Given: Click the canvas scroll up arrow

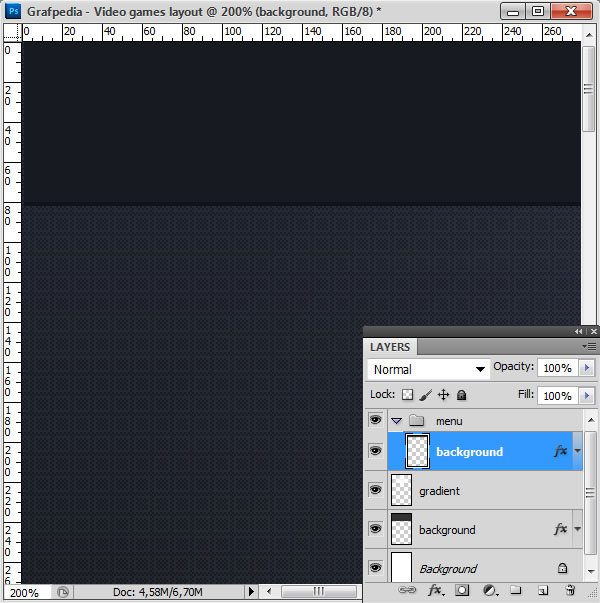Looking at the screenshot, I should click(x=589, y=35).
